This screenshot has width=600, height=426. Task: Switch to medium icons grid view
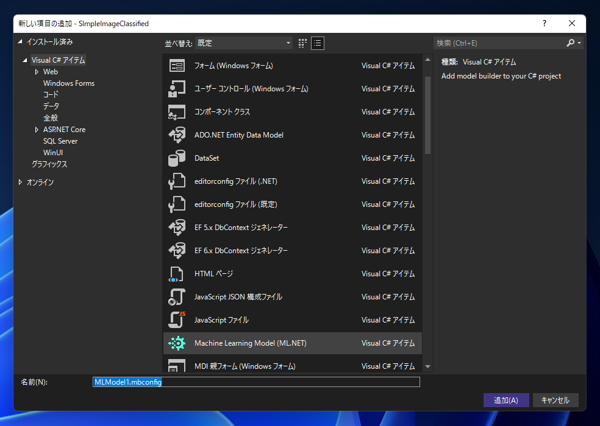tap(302, 43)
